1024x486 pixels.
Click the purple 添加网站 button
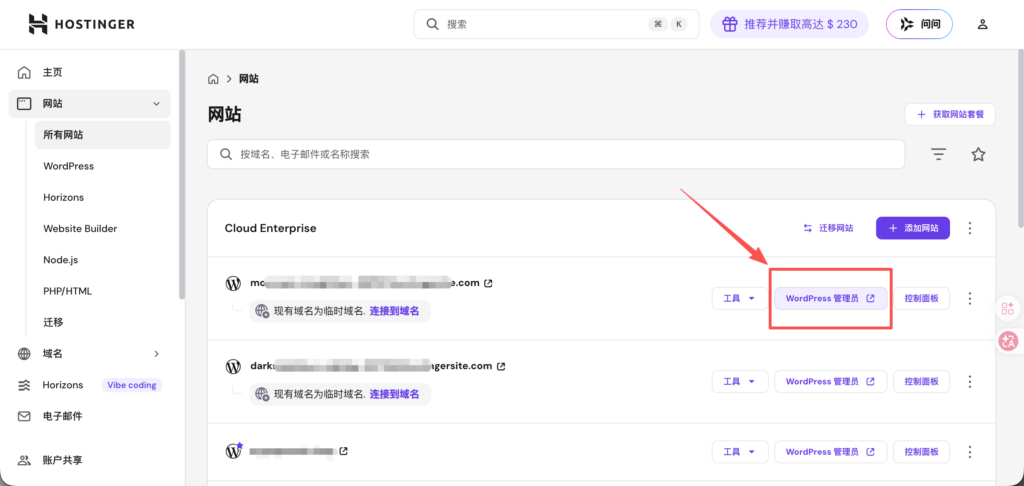point(912,228)
